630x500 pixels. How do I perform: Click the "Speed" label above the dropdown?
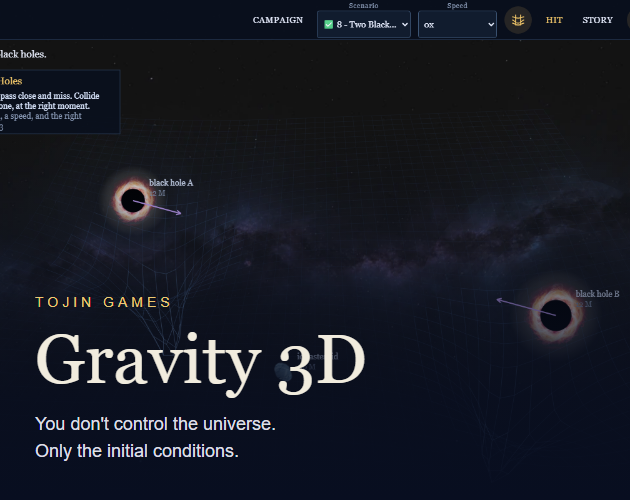click(x=457, y=6)
